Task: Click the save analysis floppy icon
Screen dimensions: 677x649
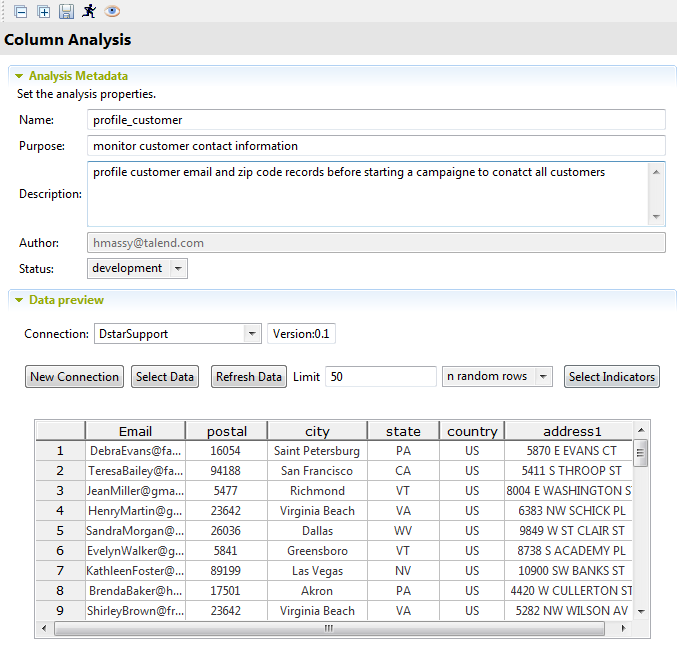Action: [66, 11]
